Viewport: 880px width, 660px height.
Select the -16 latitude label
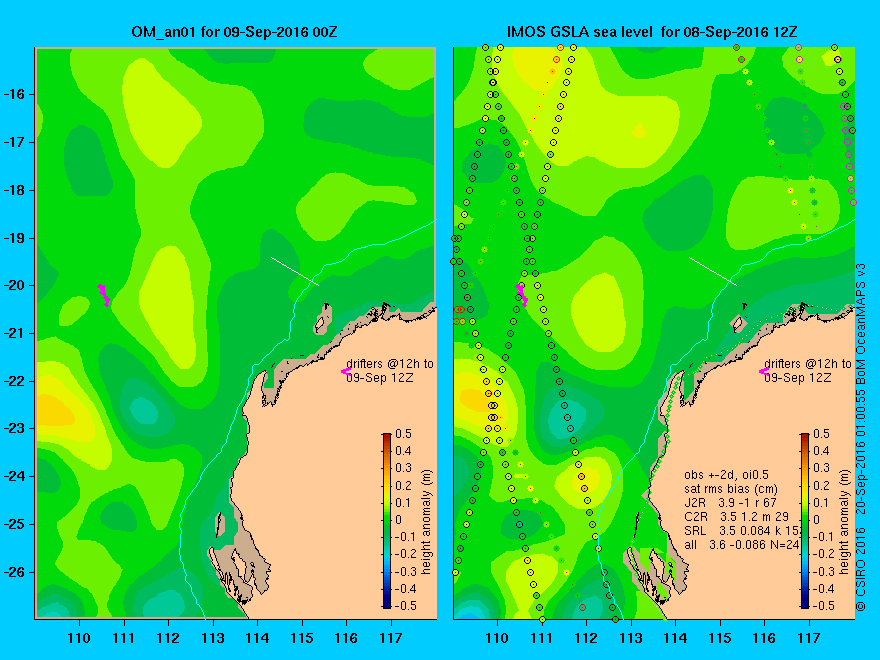coord(15,94)
